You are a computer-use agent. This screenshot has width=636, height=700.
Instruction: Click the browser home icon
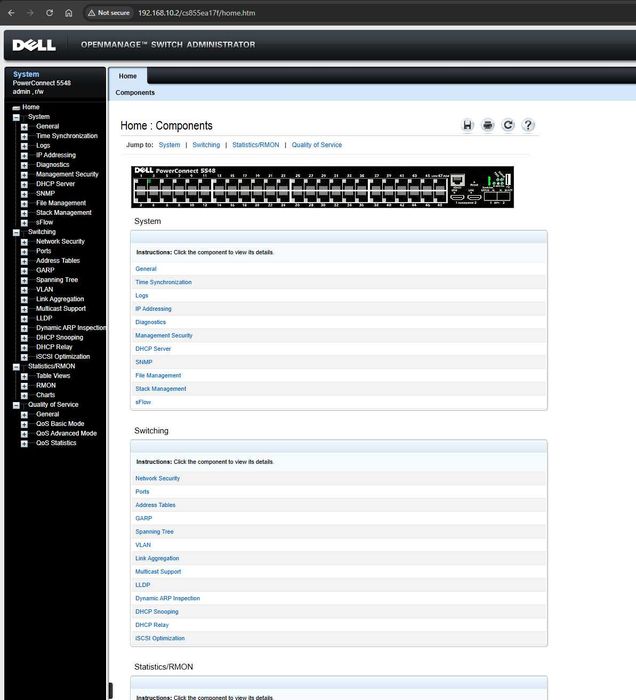(x=68, y=13)
